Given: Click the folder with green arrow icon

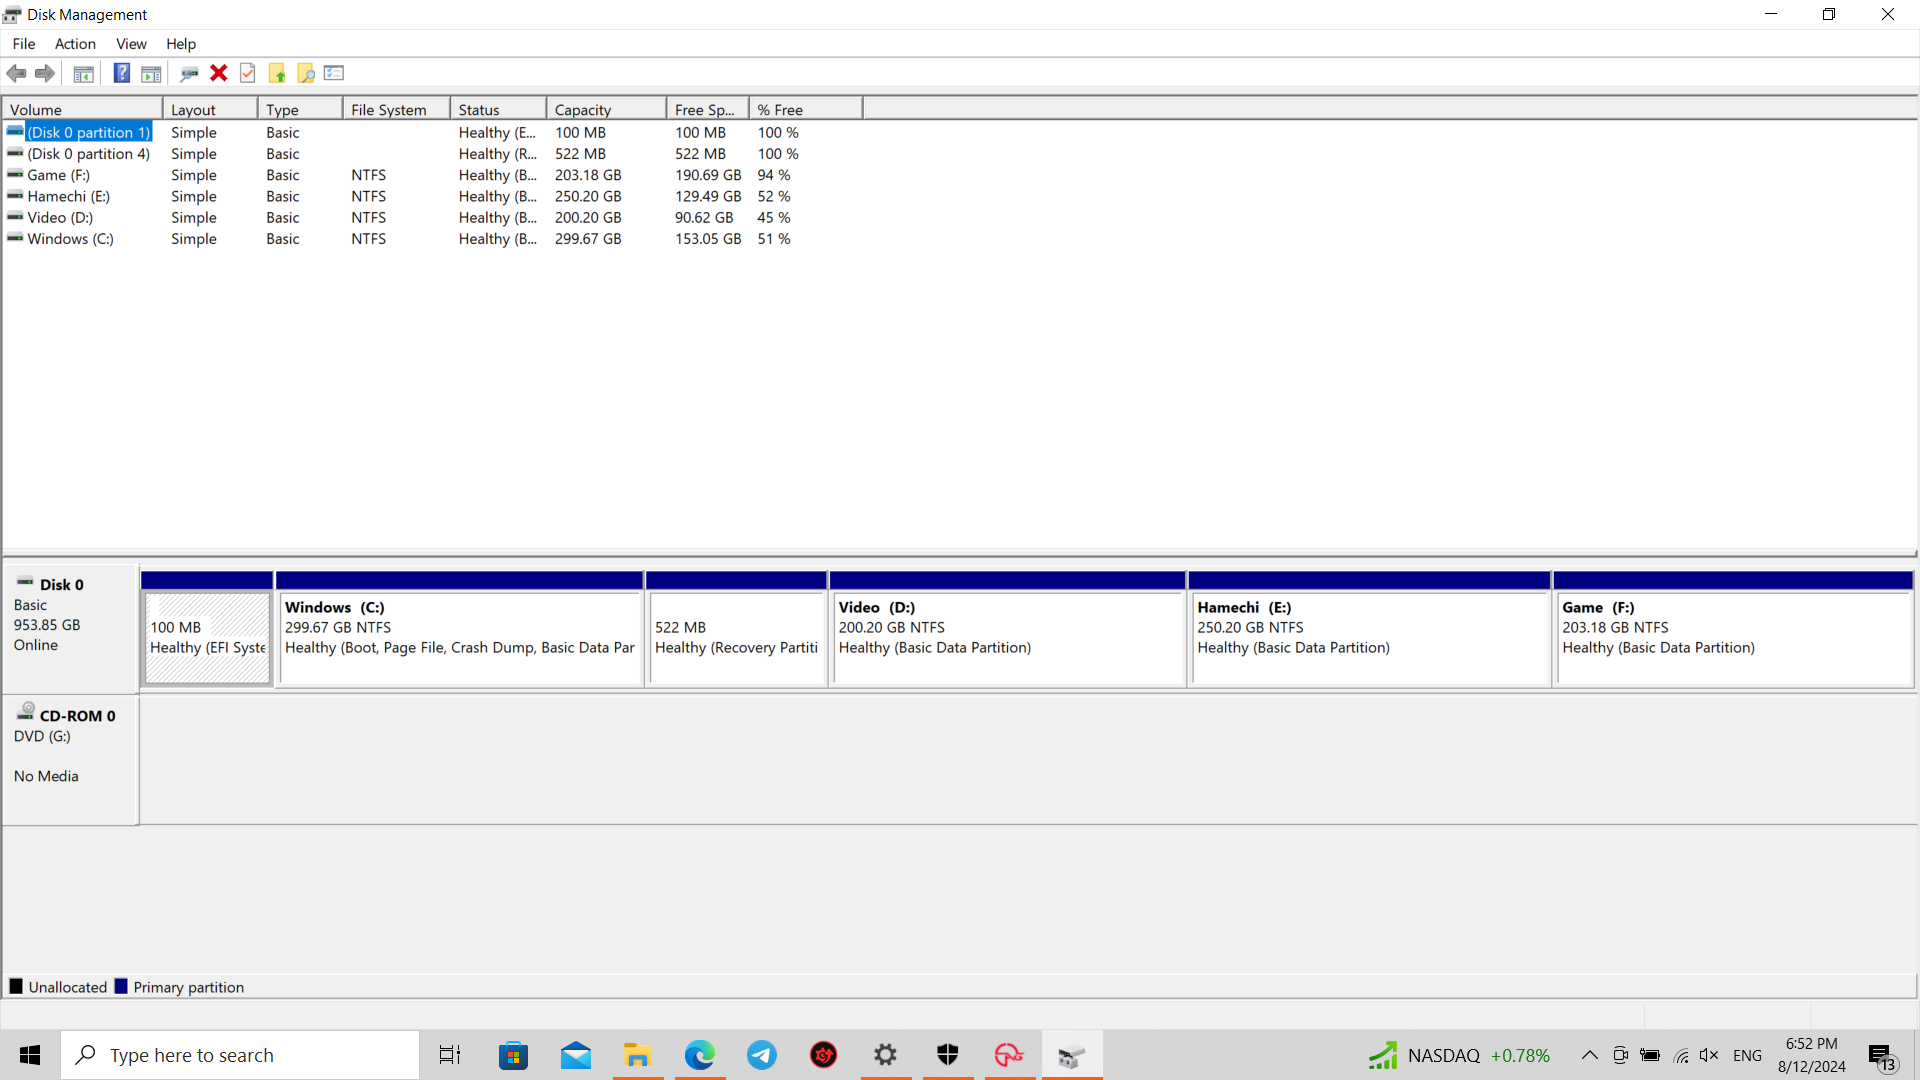Looking at the screenshot, I should (x=277, y=73).
